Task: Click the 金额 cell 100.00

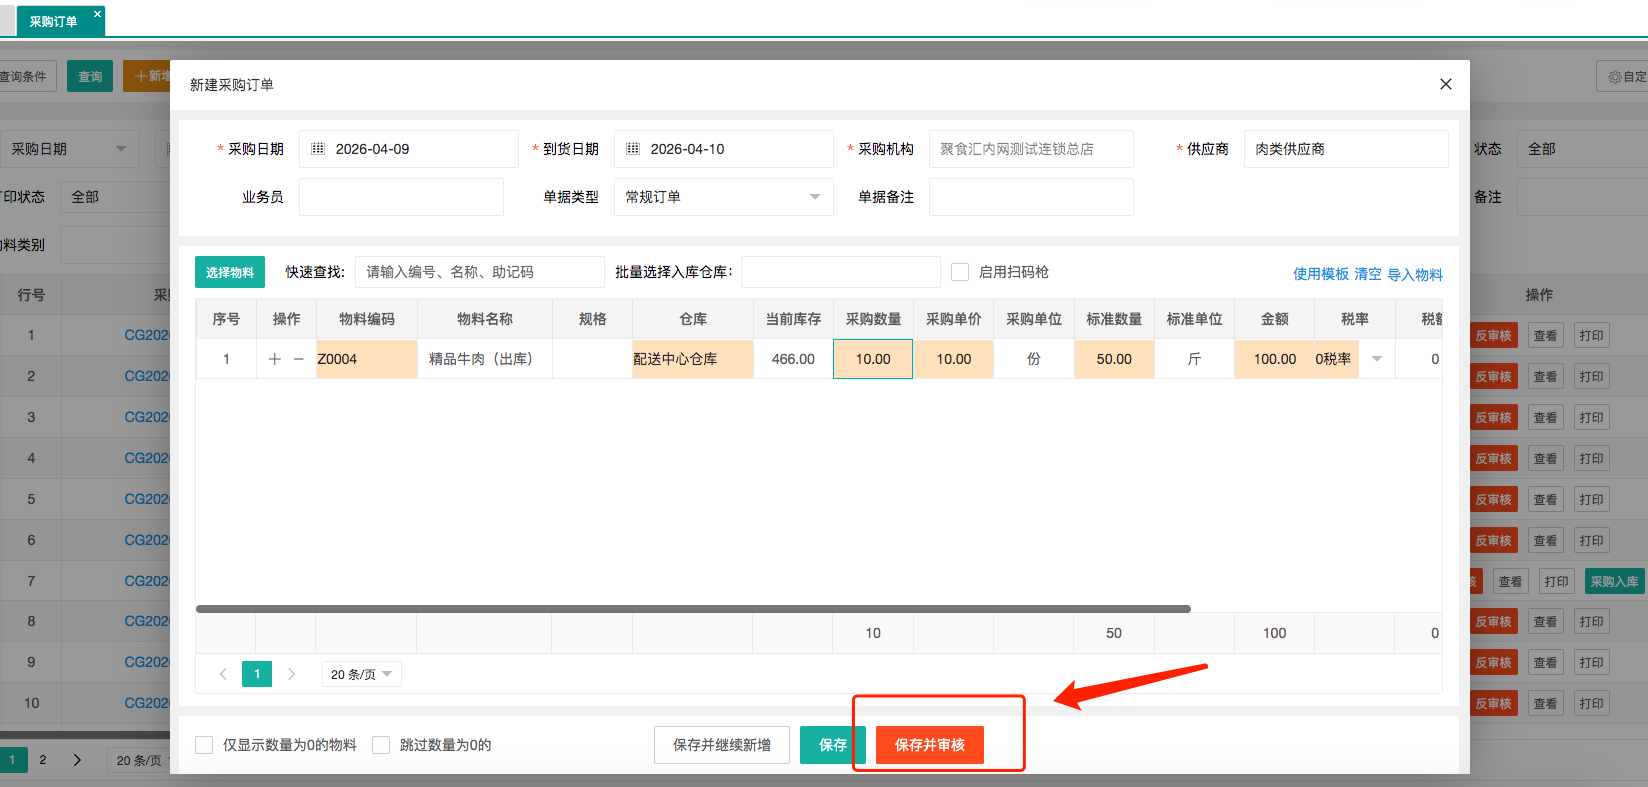Action: coord(1274,359)
